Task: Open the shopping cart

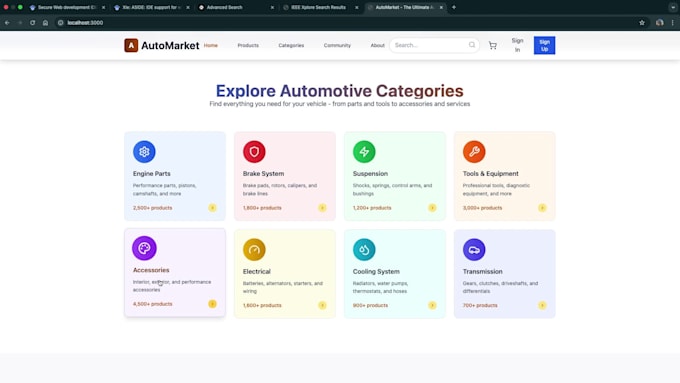Action: [493, 45]
